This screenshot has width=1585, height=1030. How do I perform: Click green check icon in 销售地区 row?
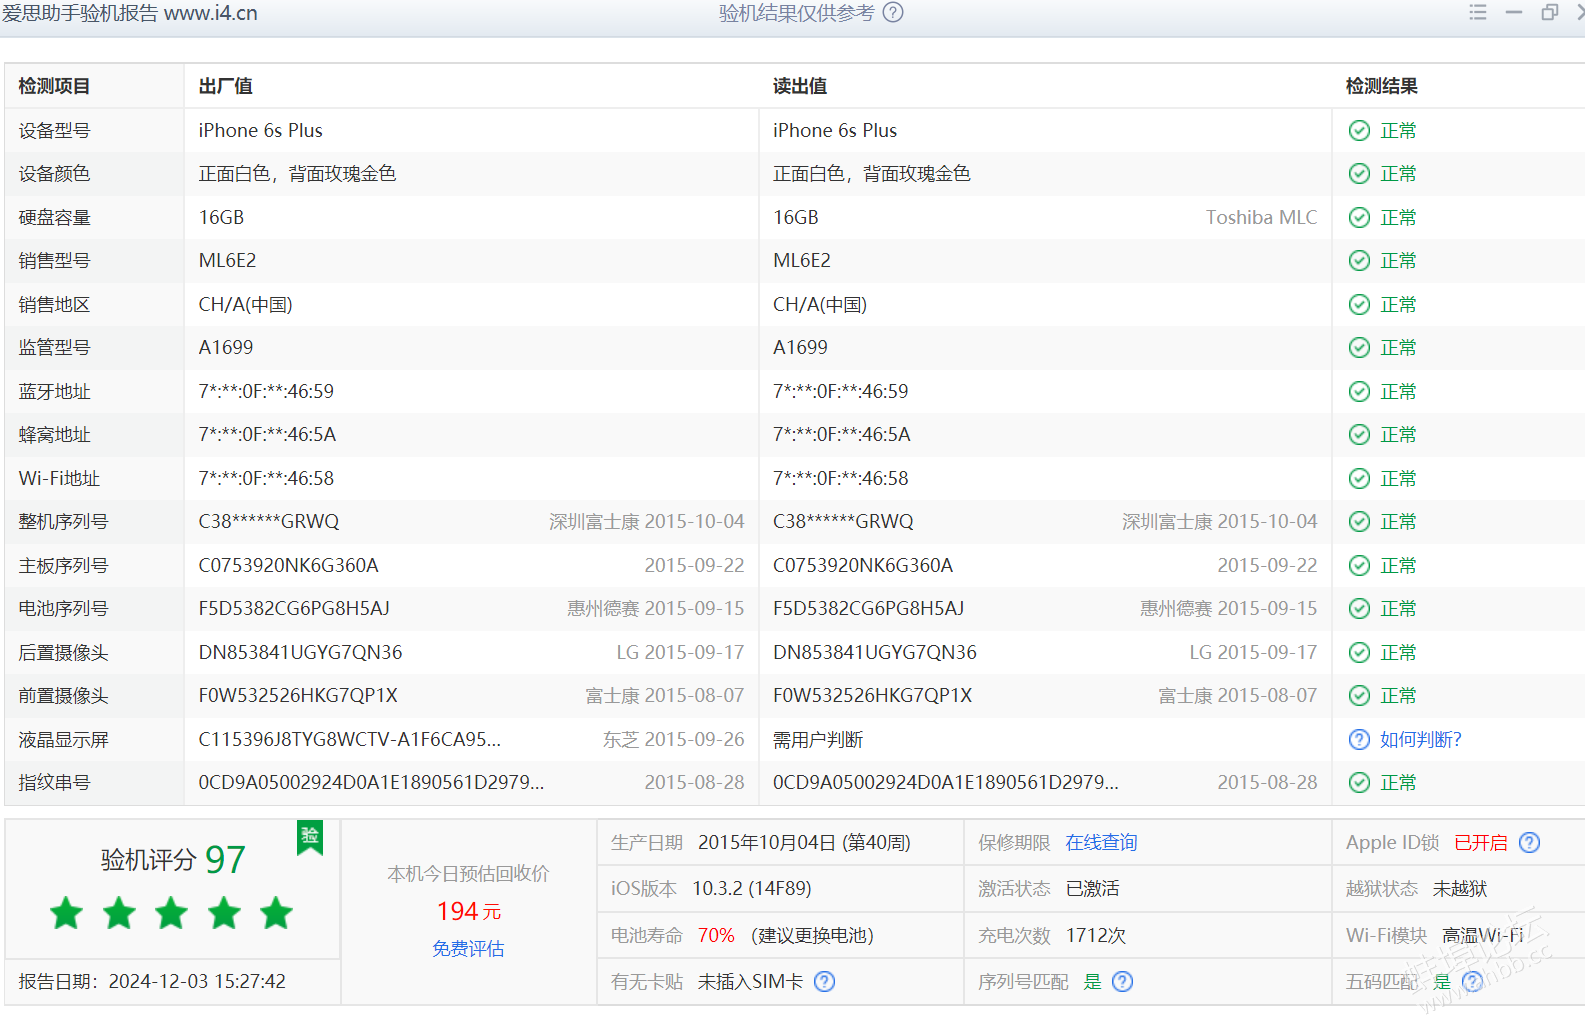(1359, 304)
